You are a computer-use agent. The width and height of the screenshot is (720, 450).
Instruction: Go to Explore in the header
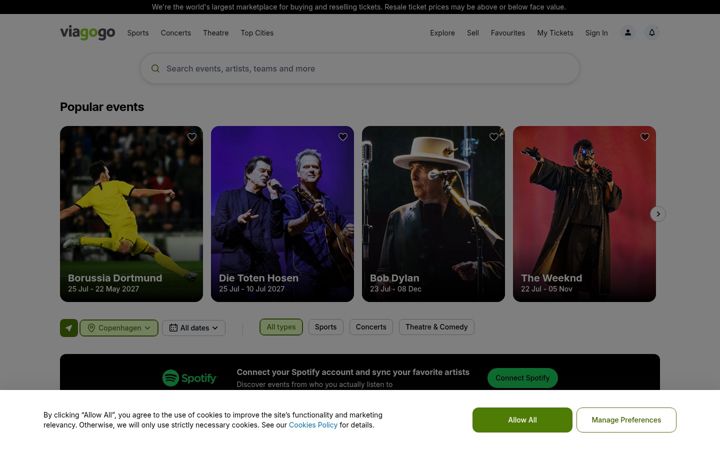(x=442, y=33)
